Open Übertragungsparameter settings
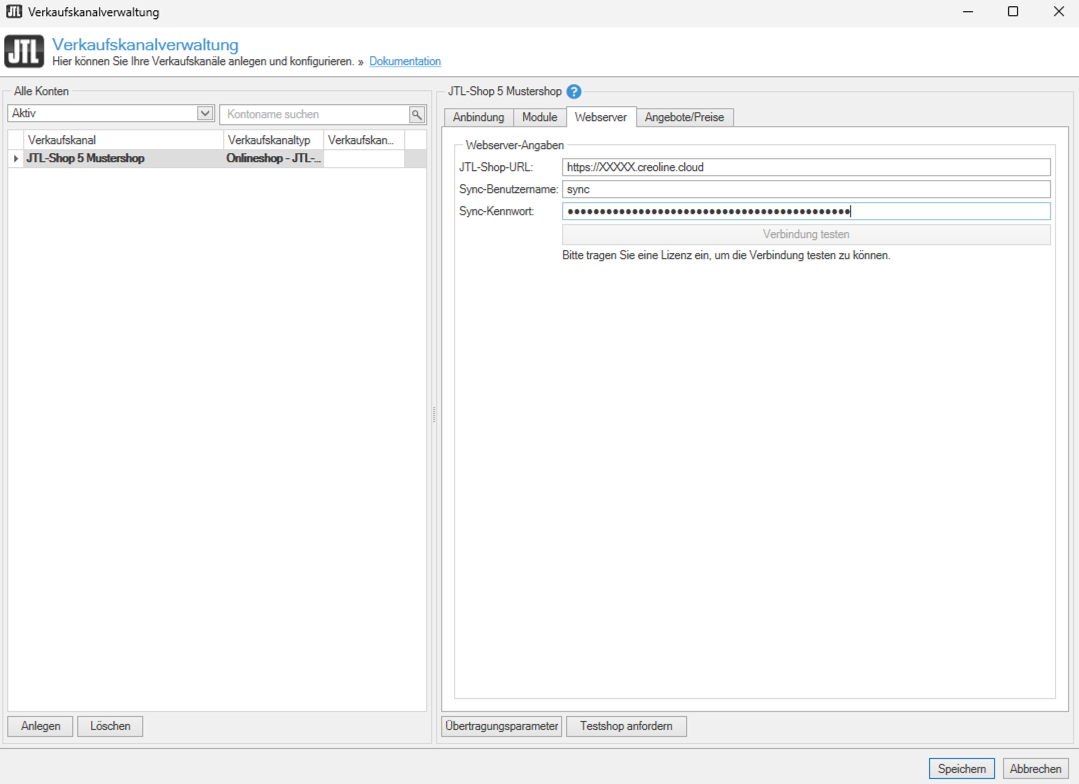This screenshot has height=784, width=1079. (502, 726)
